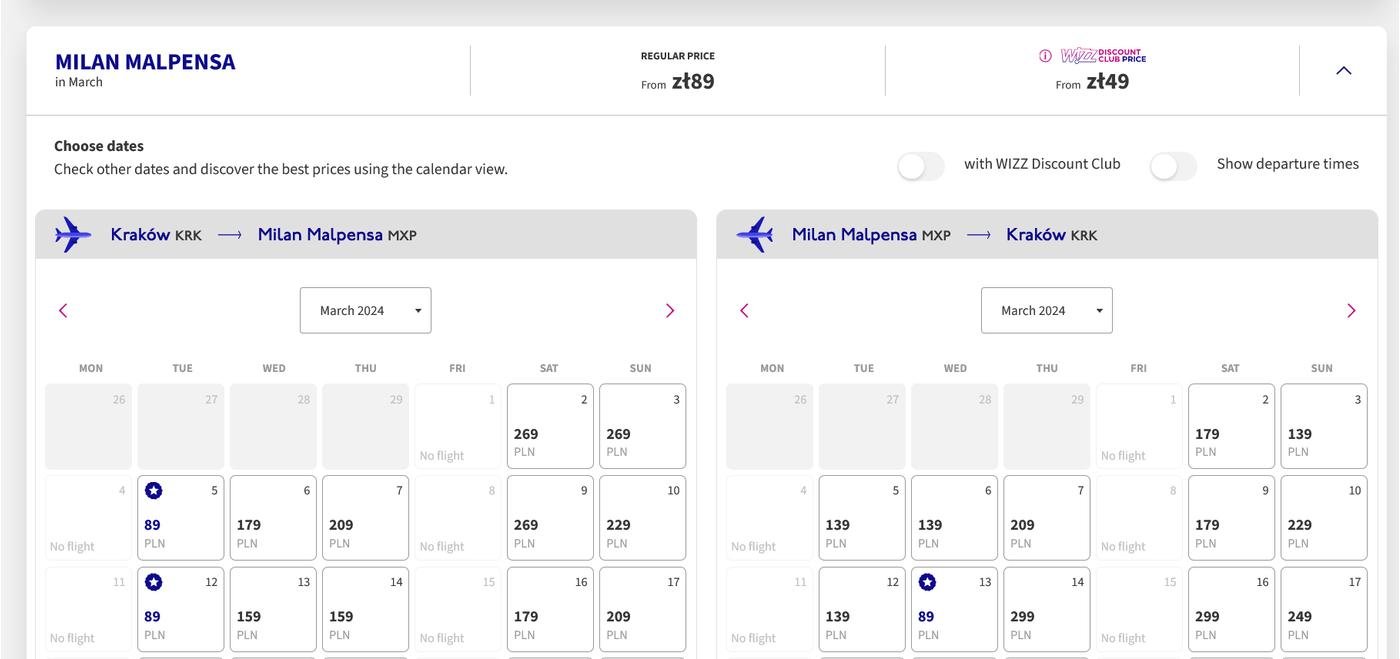1400x659 pixels.
Task: Collapse the Milan Malpensa panel with chevron
Action: [x=1344, y=70]
